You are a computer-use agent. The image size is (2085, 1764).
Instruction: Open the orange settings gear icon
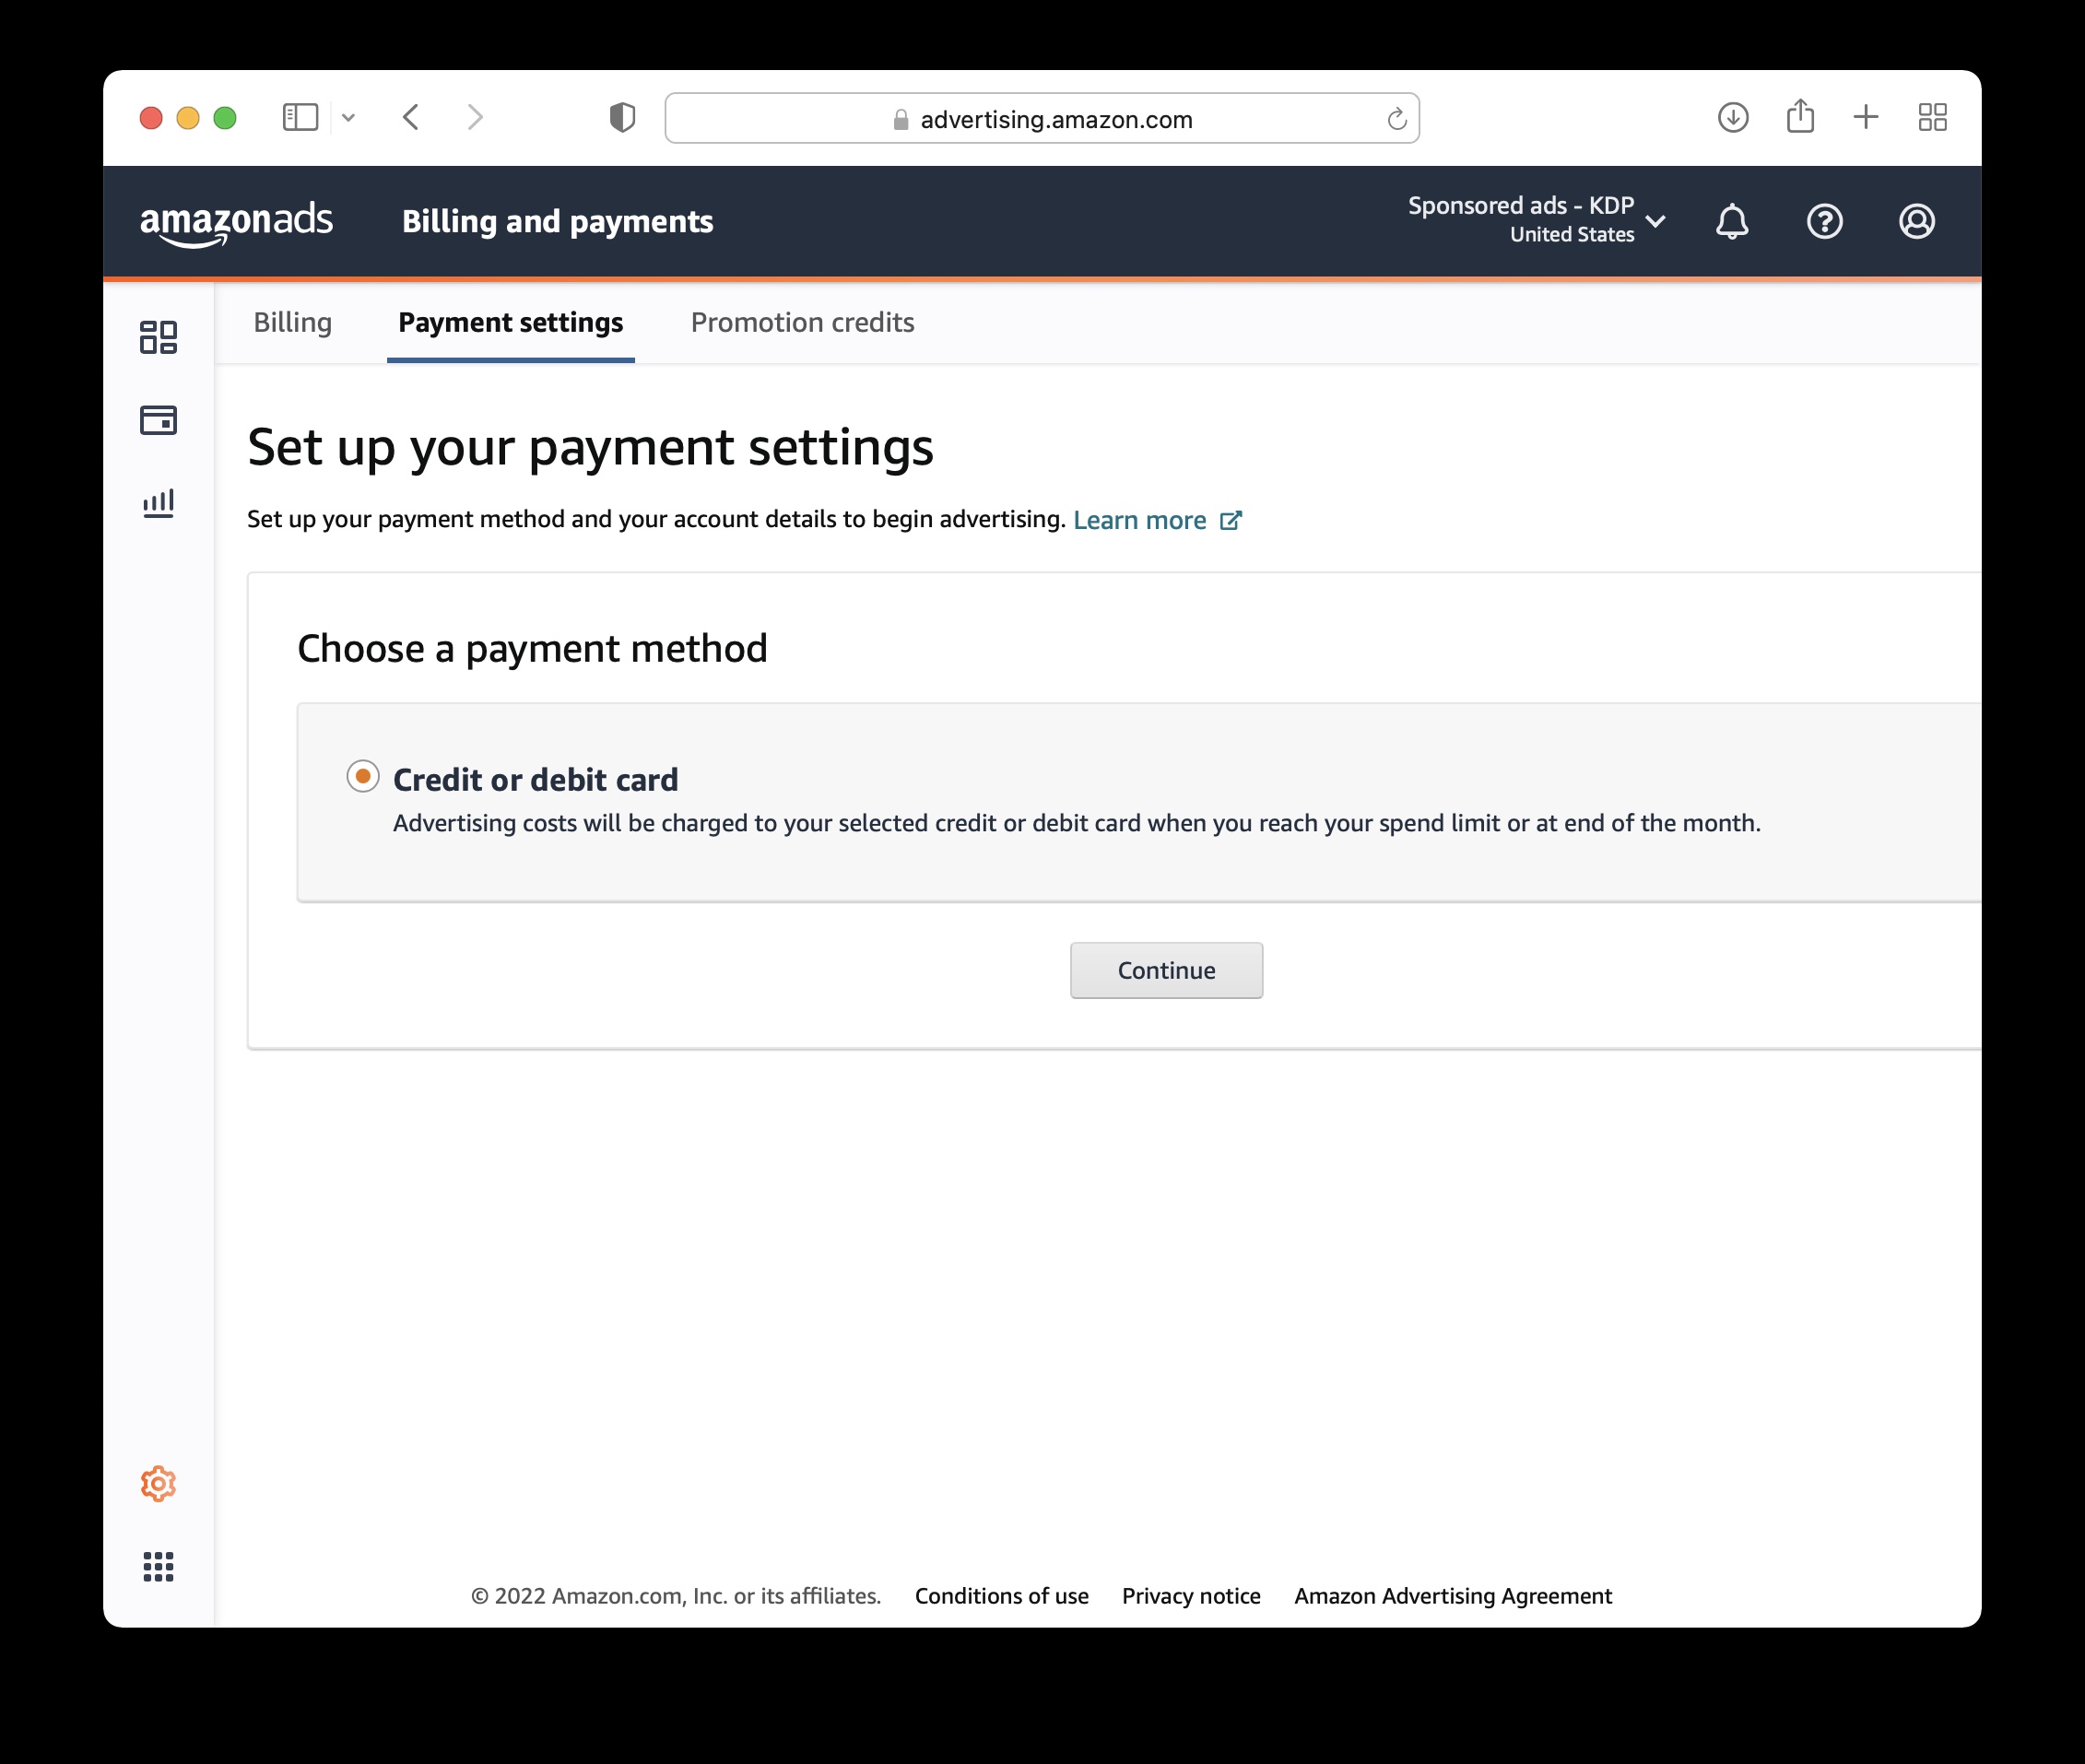click(158, 1484)
